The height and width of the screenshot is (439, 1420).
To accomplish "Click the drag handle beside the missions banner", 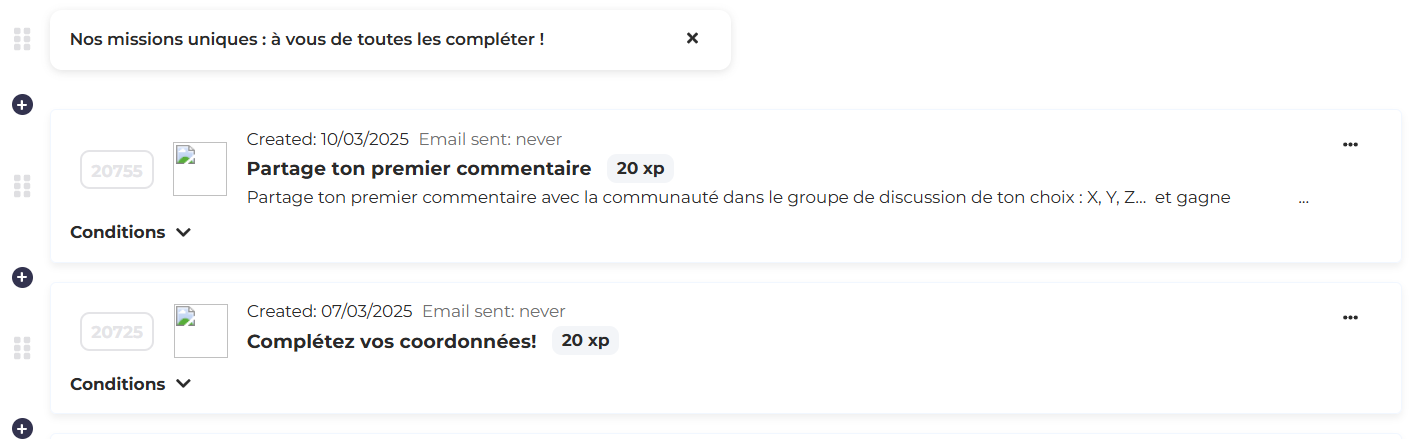I will (22, 40).
